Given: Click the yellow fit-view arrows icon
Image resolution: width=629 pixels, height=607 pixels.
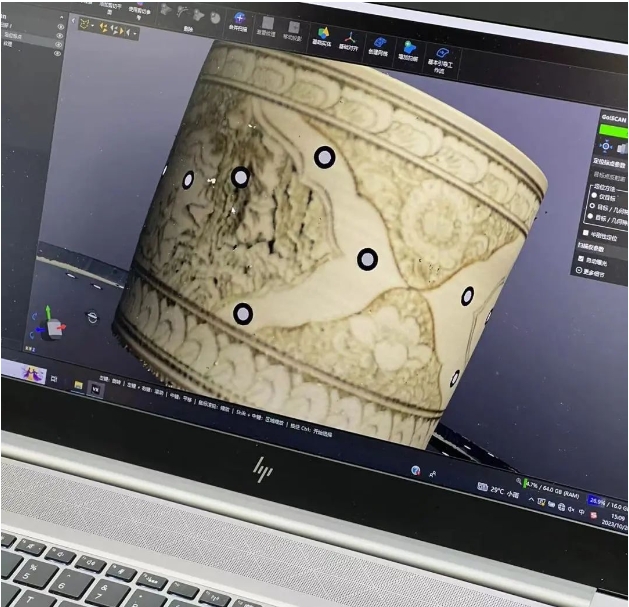Looking at the screenshot, I should (104, 27).
